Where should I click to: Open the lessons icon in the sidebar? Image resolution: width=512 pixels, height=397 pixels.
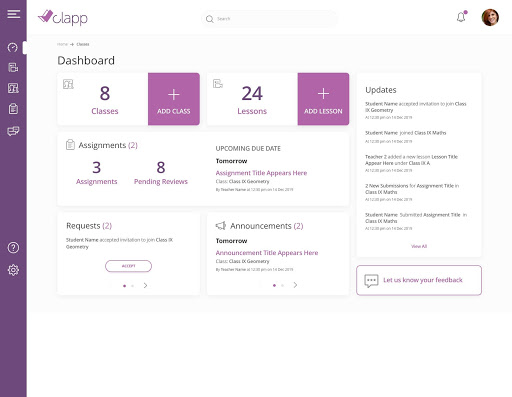coord(13,68)
